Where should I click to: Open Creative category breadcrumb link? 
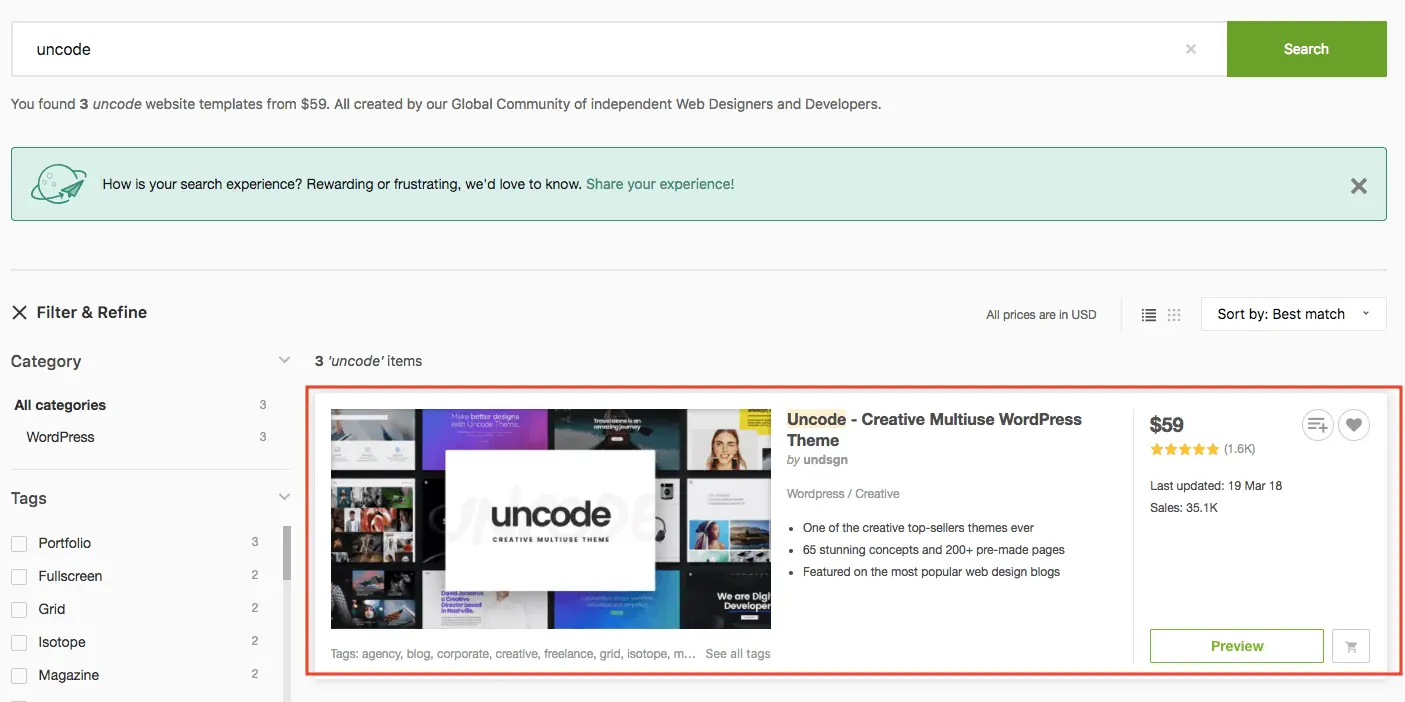point(877,494)
